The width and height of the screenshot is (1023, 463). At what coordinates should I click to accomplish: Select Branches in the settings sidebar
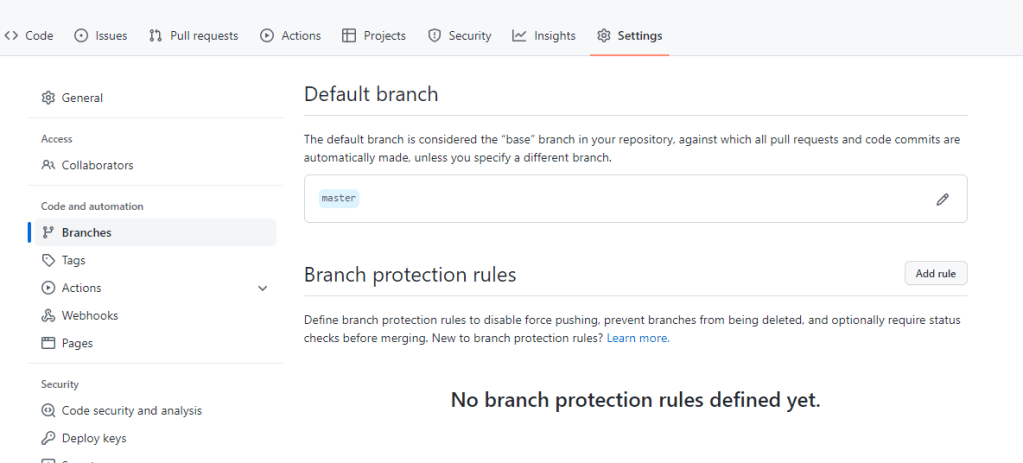tap(86, 232)
